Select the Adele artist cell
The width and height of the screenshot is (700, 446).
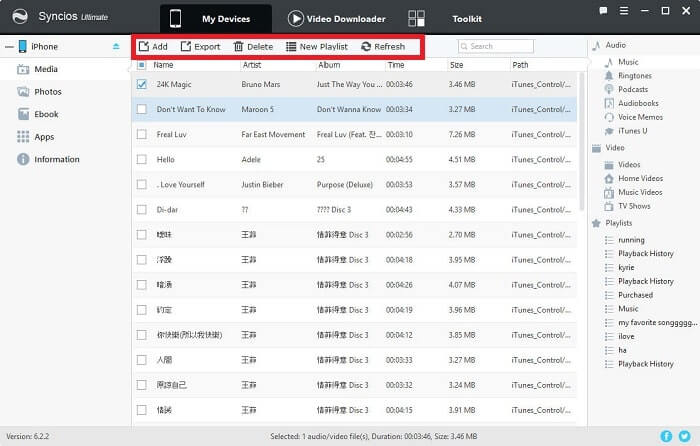click(251, 159)
